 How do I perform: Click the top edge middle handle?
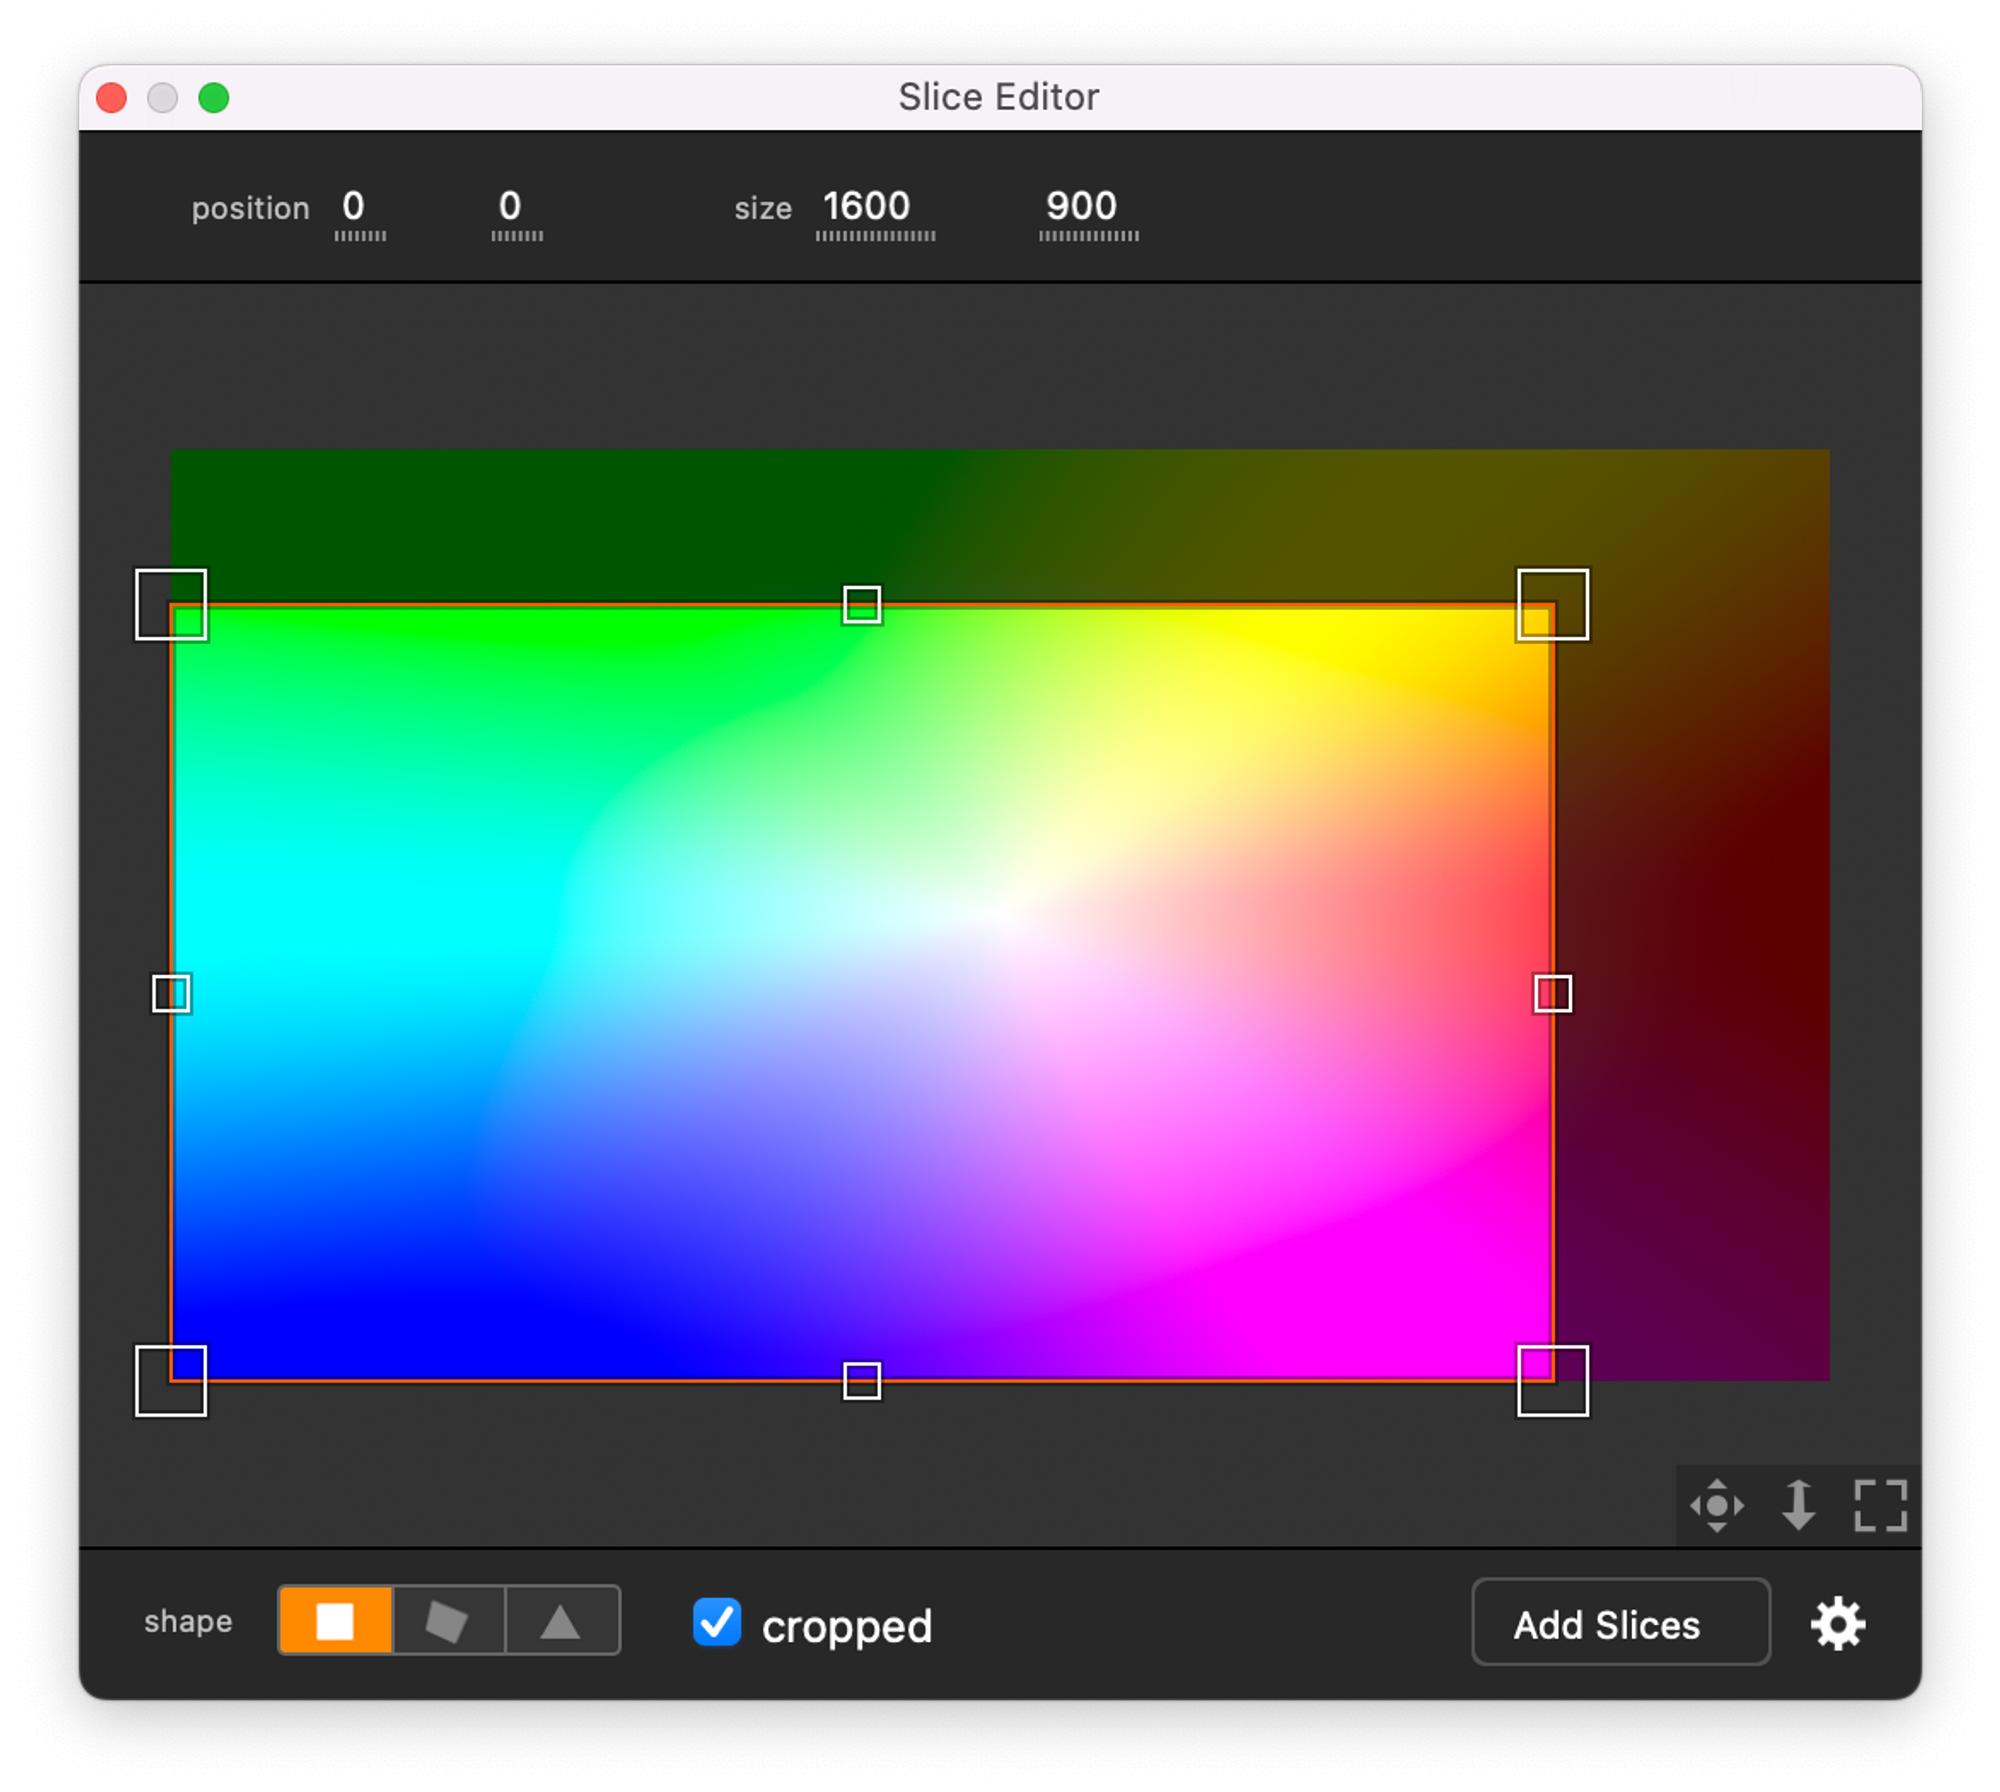[x=862, y=604]
